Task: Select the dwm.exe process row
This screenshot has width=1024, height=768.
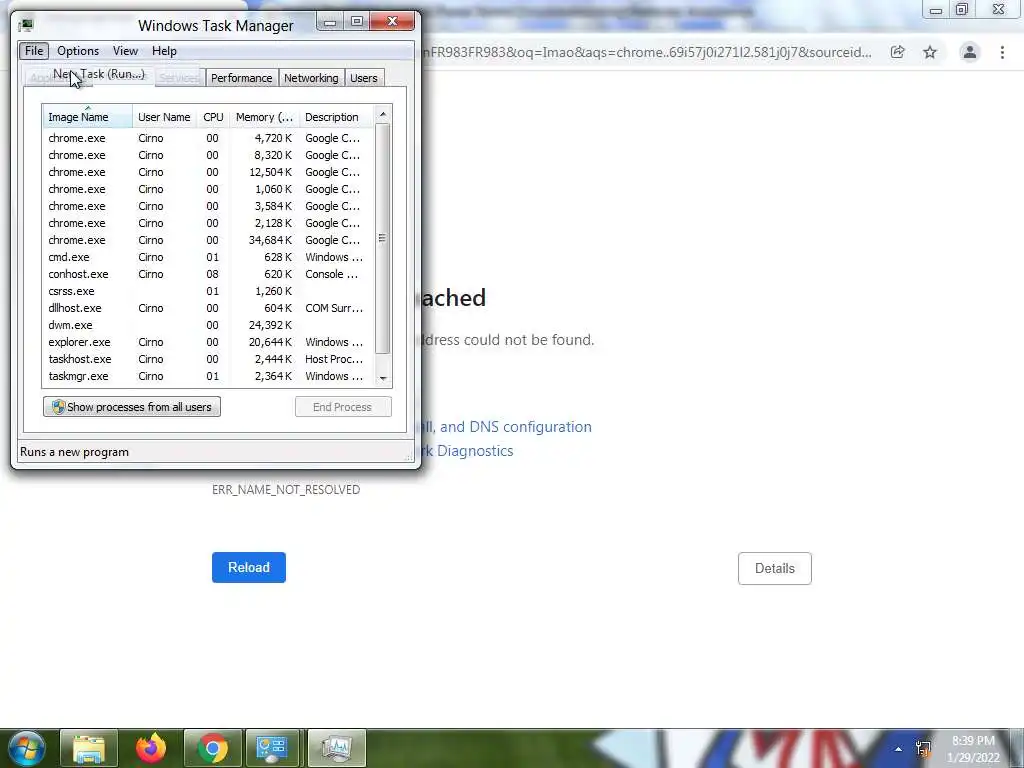Action: click(208, 325)
